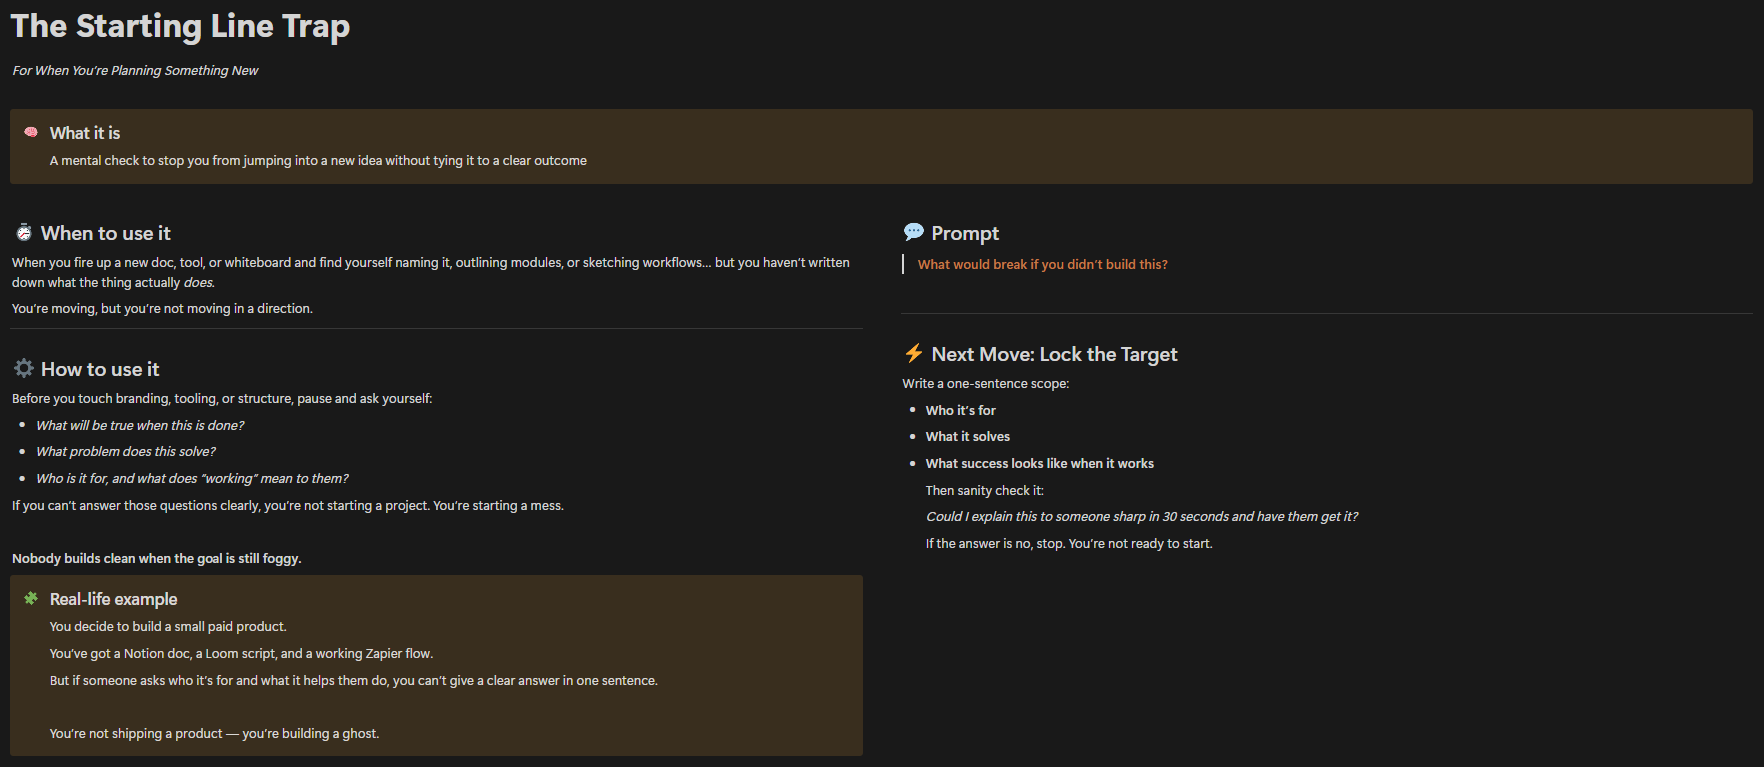Click line But if someone asks who it's for
1764x767 pixels.
[354, 681]
